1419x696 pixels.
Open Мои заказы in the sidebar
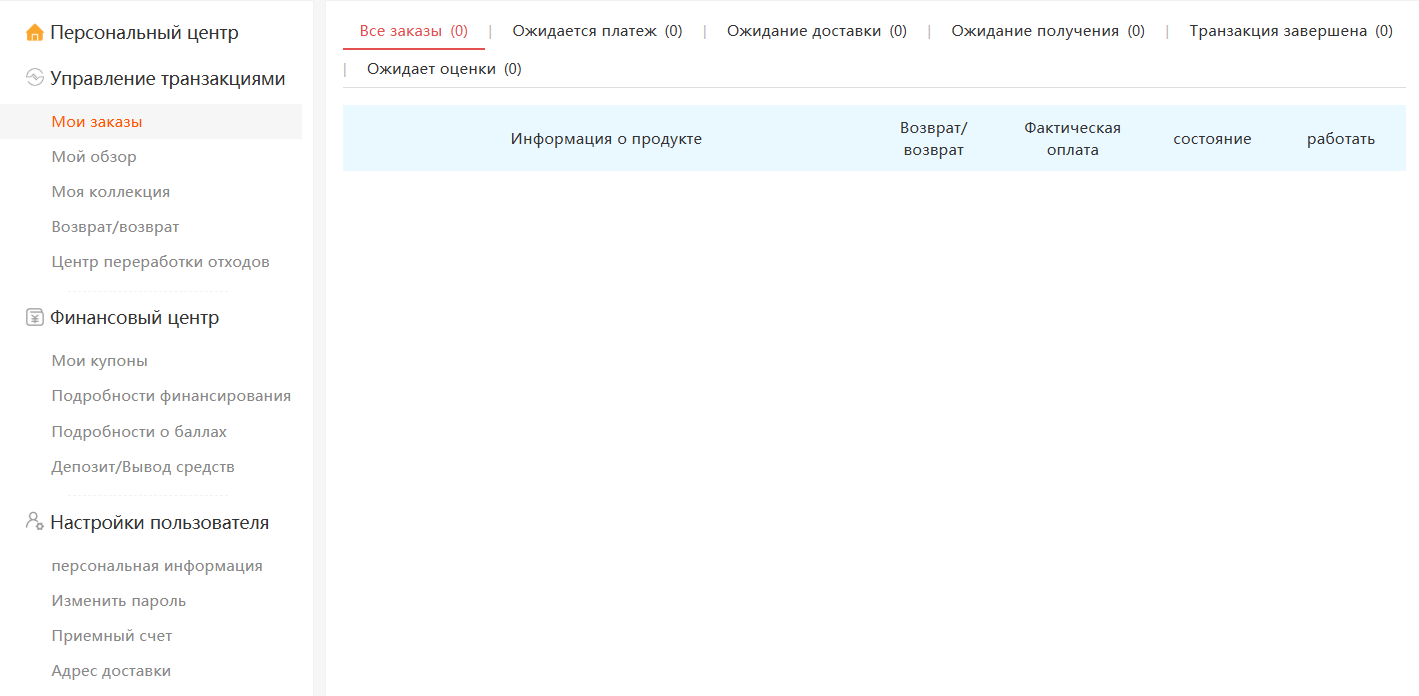[x=97, y=122]
